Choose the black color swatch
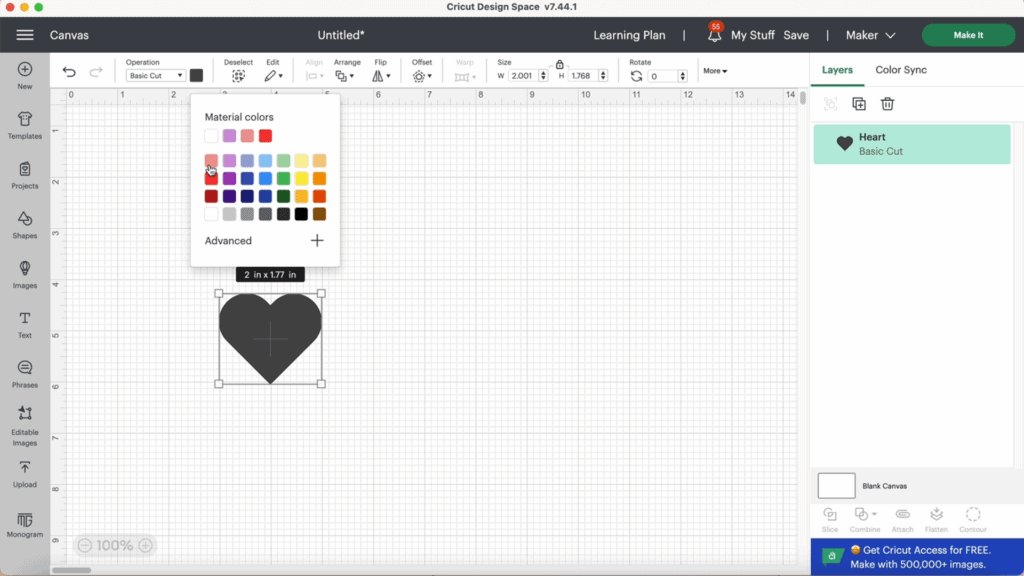Viewport: 1024px width, 576px height. [x=301, y=214]
